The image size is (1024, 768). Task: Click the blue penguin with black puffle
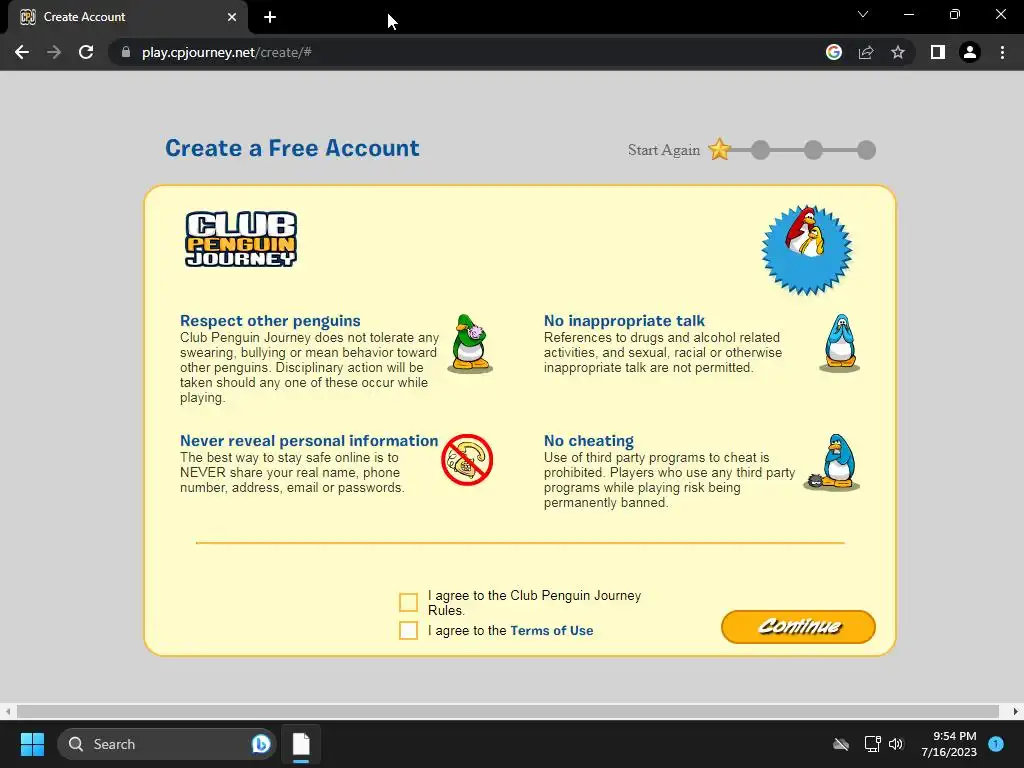point(832,462)
